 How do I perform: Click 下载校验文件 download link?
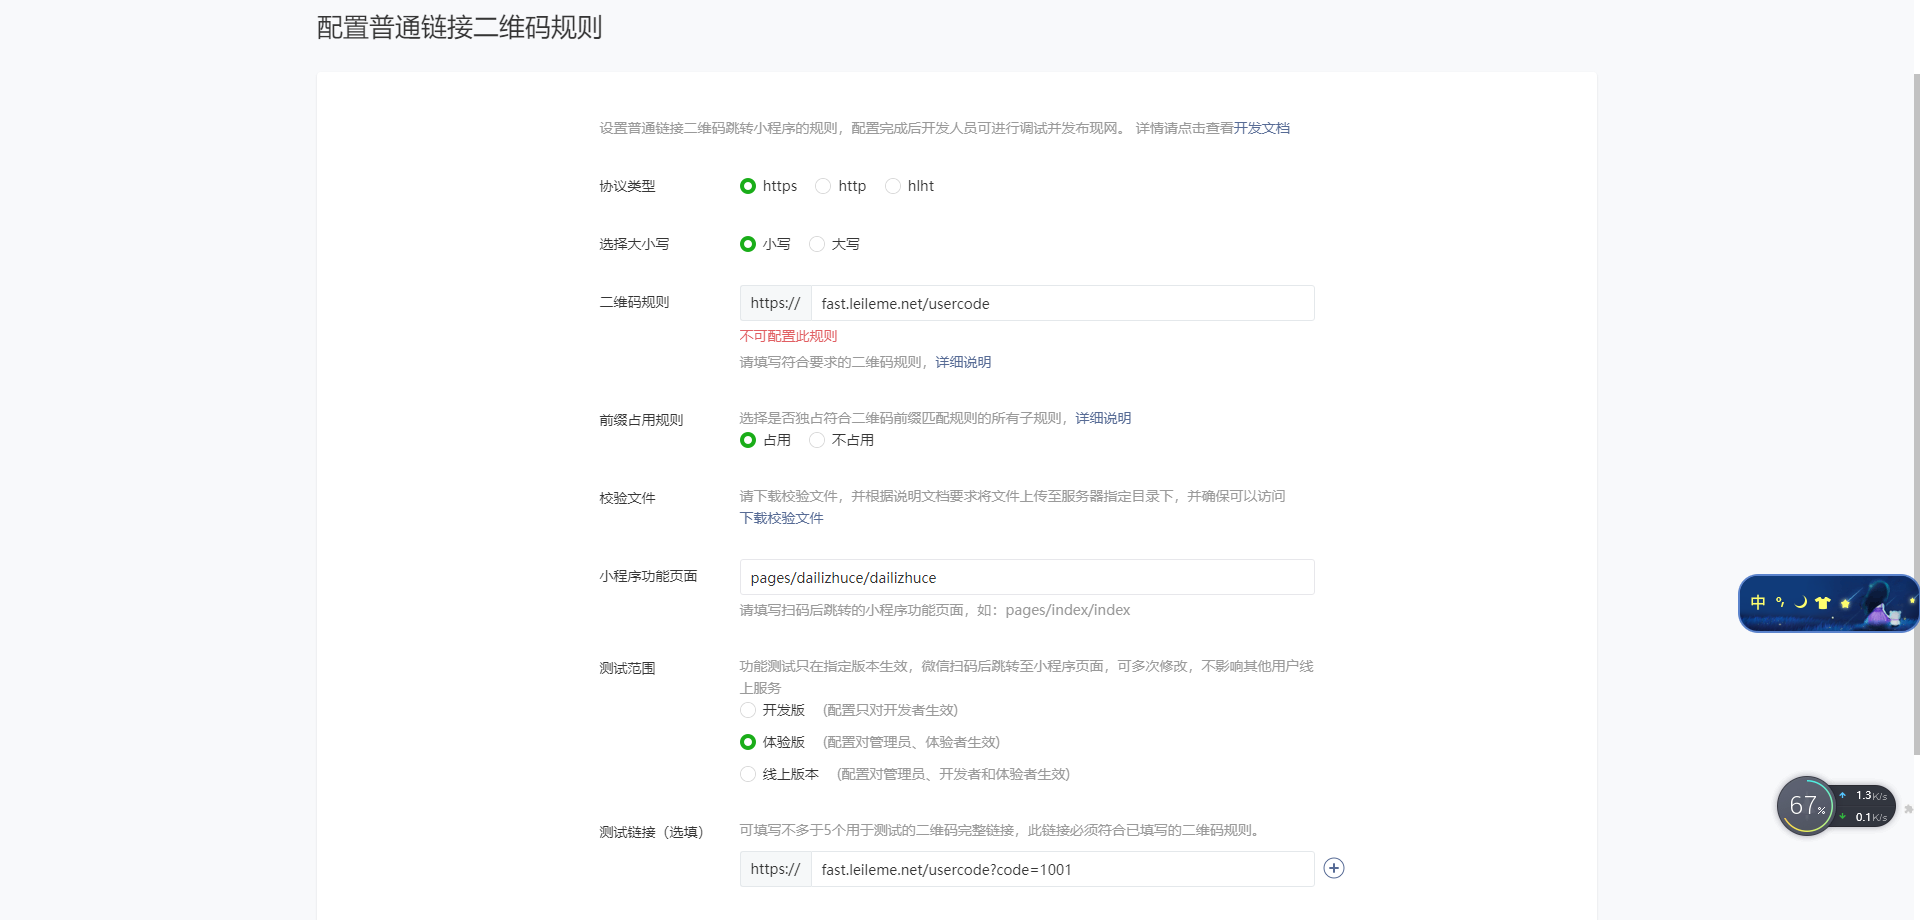point(781,518)
